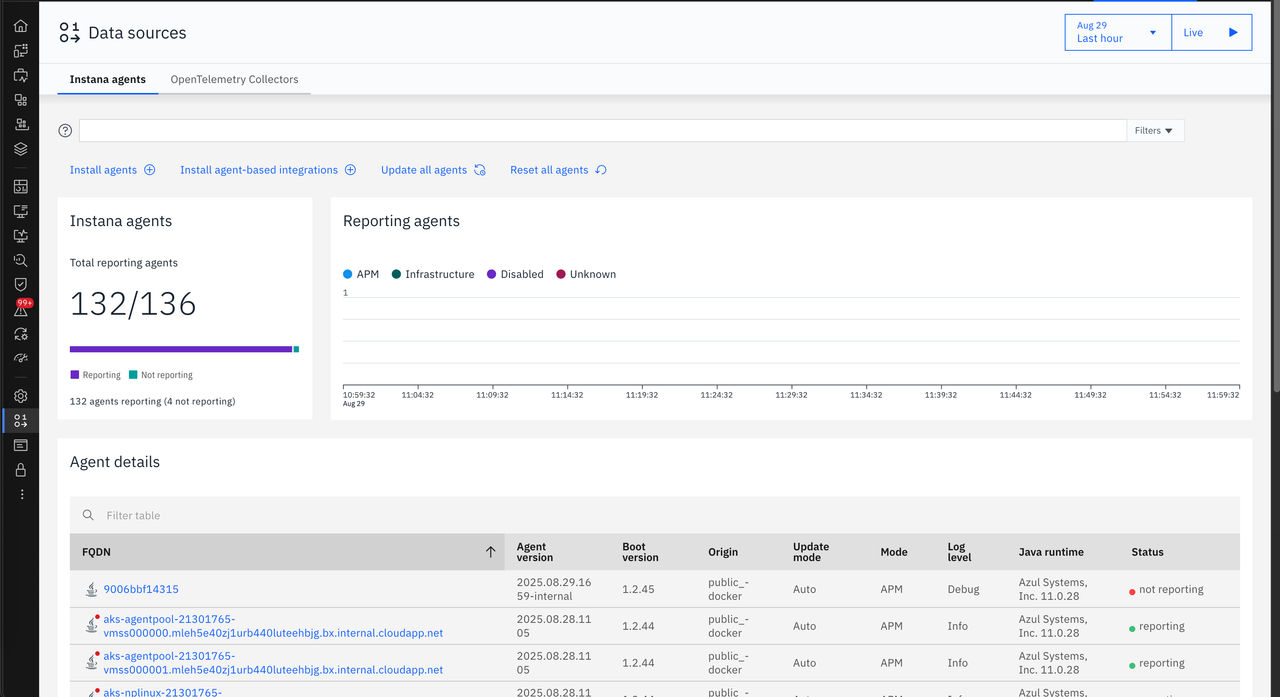Image resolution: width=1280 pixels, height=697 pixels.
Task: Click Install agent-based integrations link
Action: [259, 170]
